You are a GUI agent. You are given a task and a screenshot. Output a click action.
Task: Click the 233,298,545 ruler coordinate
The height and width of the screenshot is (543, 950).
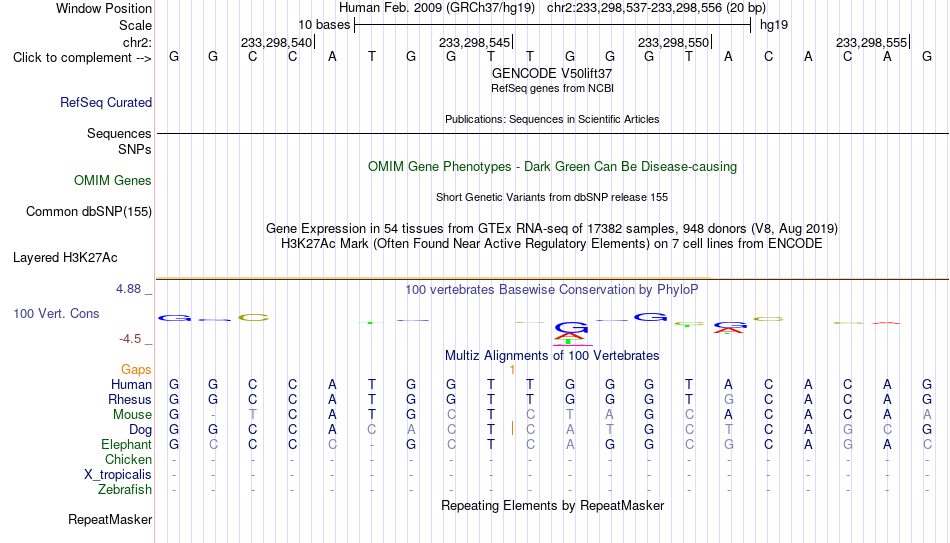pos(474,42)
